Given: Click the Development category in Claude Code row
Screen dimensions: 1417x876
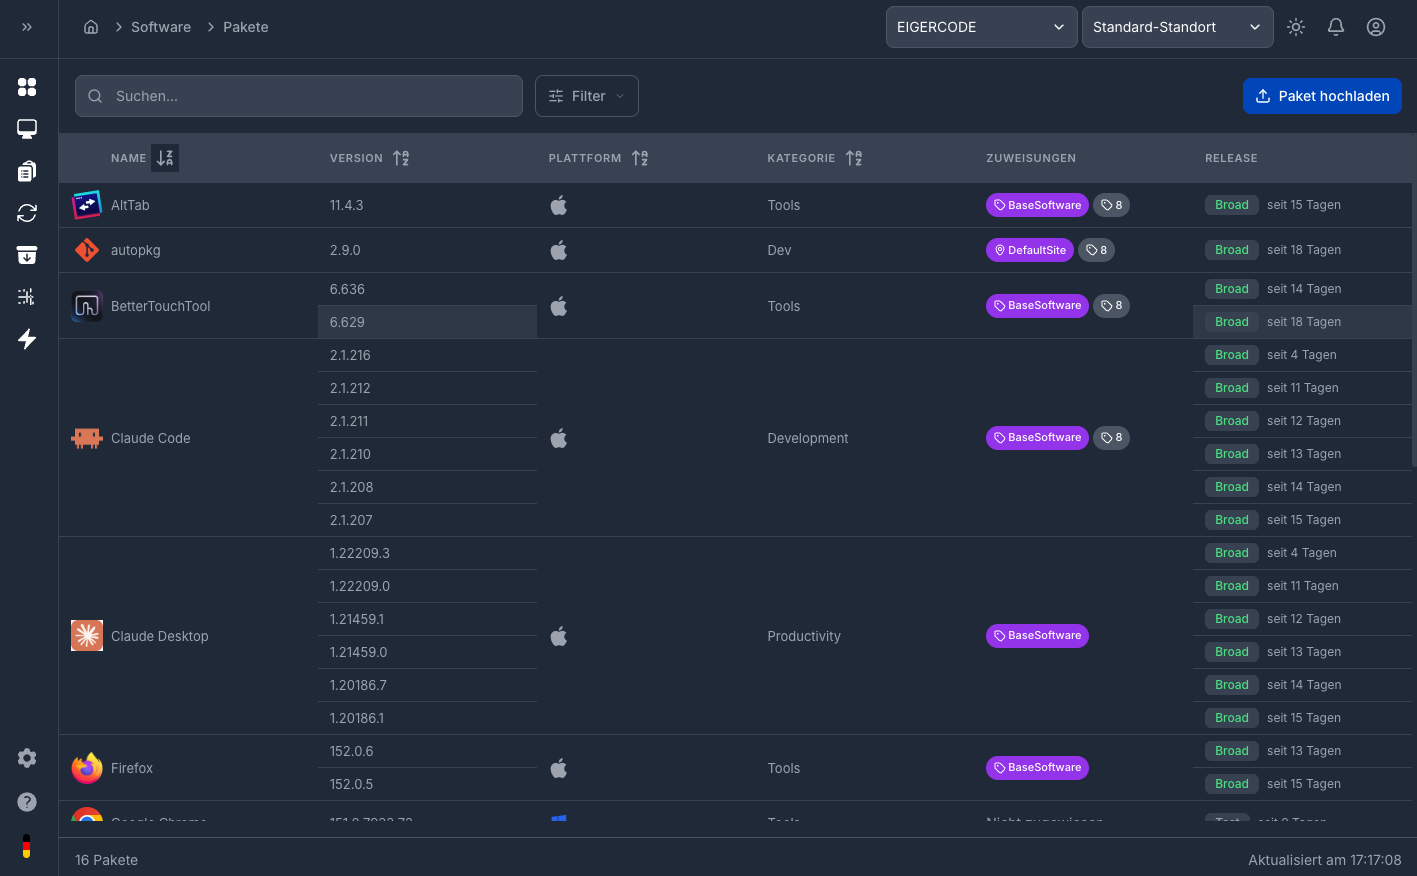Looking at the screenshot, I should pyautogui.click(x=808, y=438).
